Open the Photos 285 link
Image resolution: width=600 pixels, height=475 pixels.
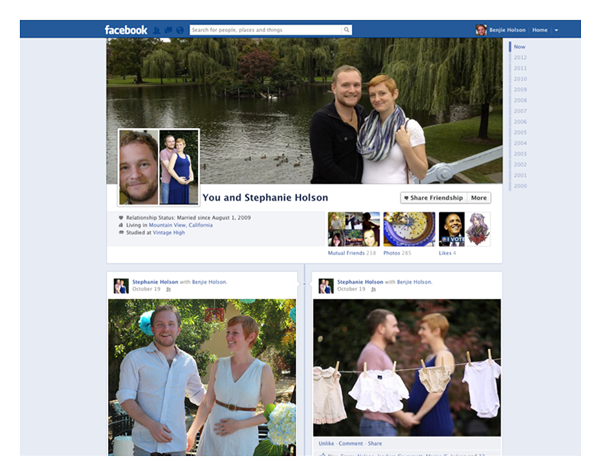[x=397, y=253]
